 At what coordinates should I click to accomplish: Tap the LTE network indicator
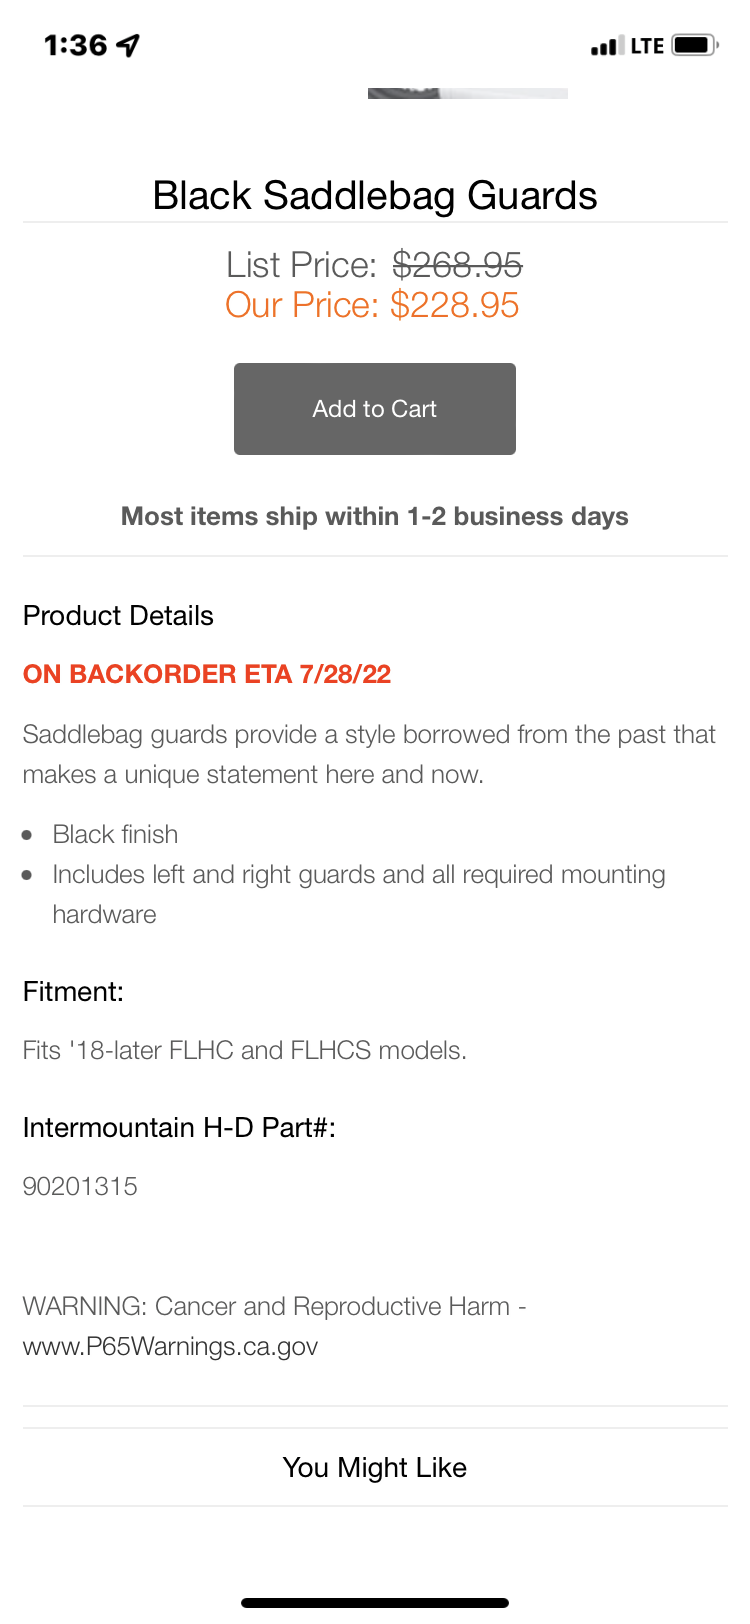[x=647, y=46]
